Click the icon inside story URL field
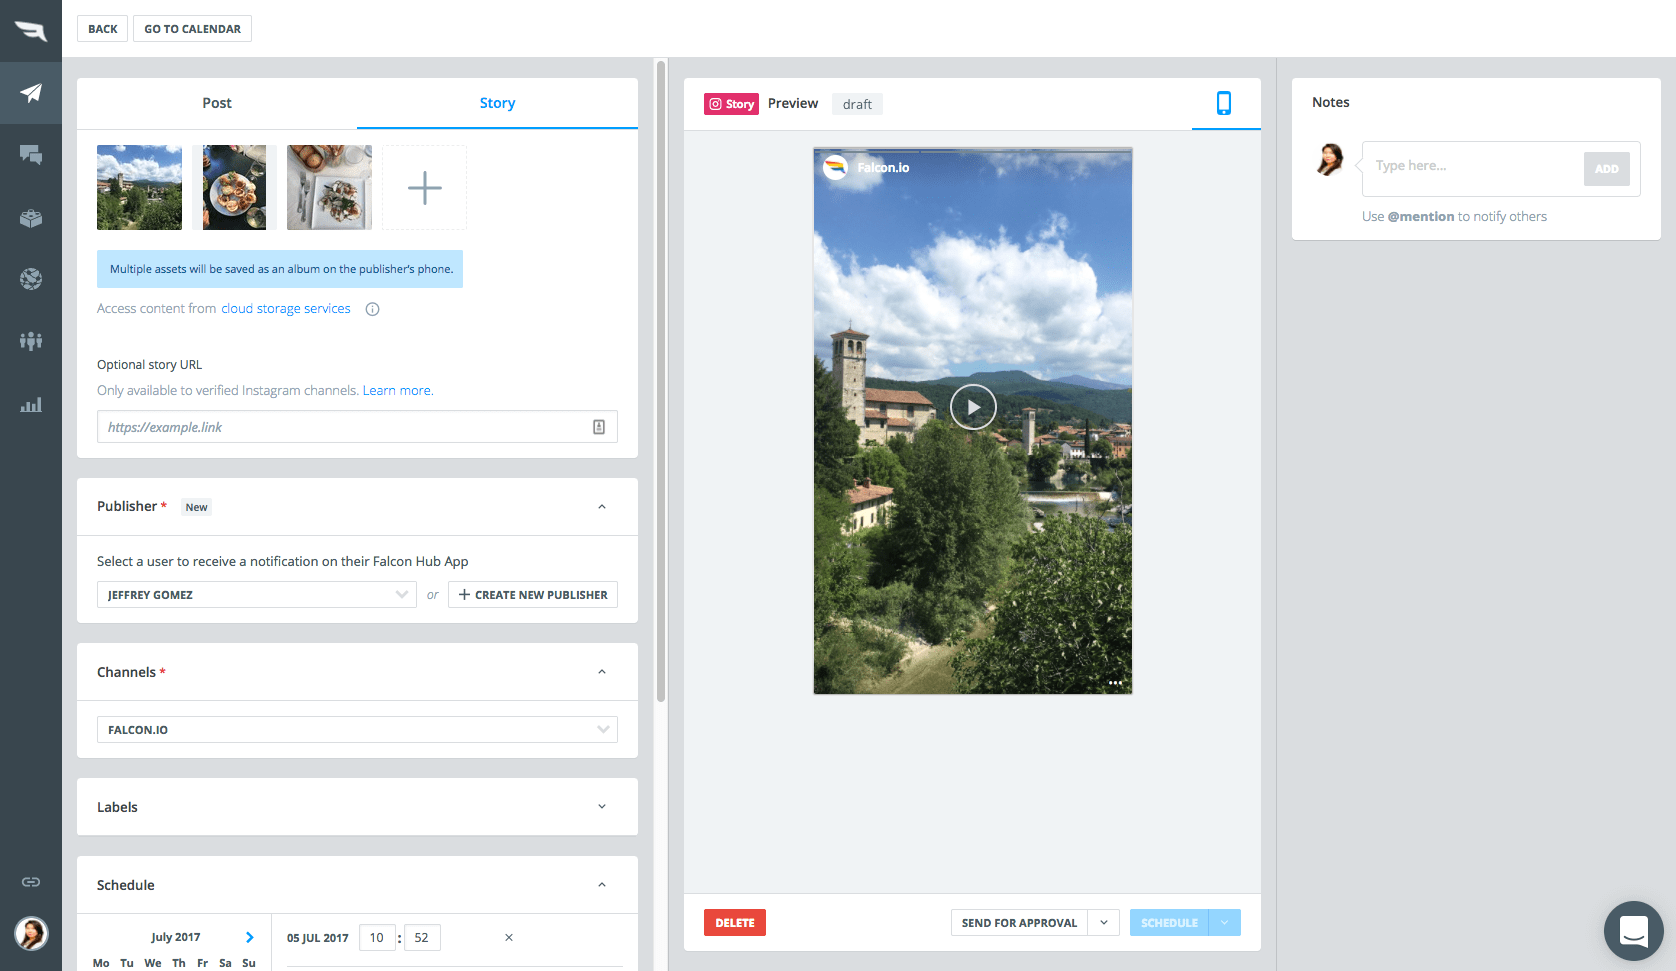Screen dimensions: 1676x971 (x=599, y=427)
